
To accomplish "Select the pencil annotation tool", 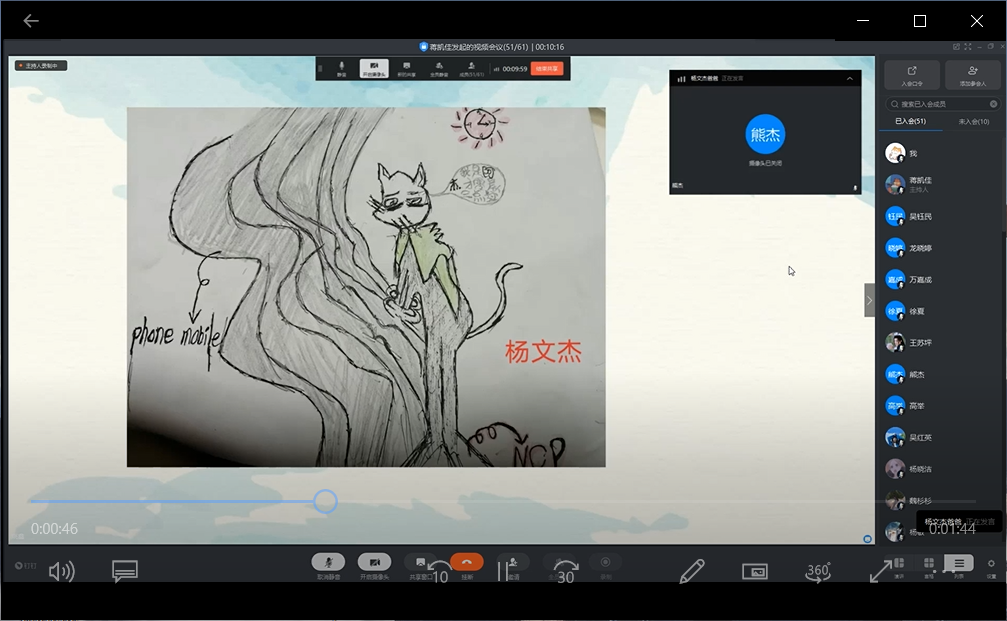I will point(691,571).
